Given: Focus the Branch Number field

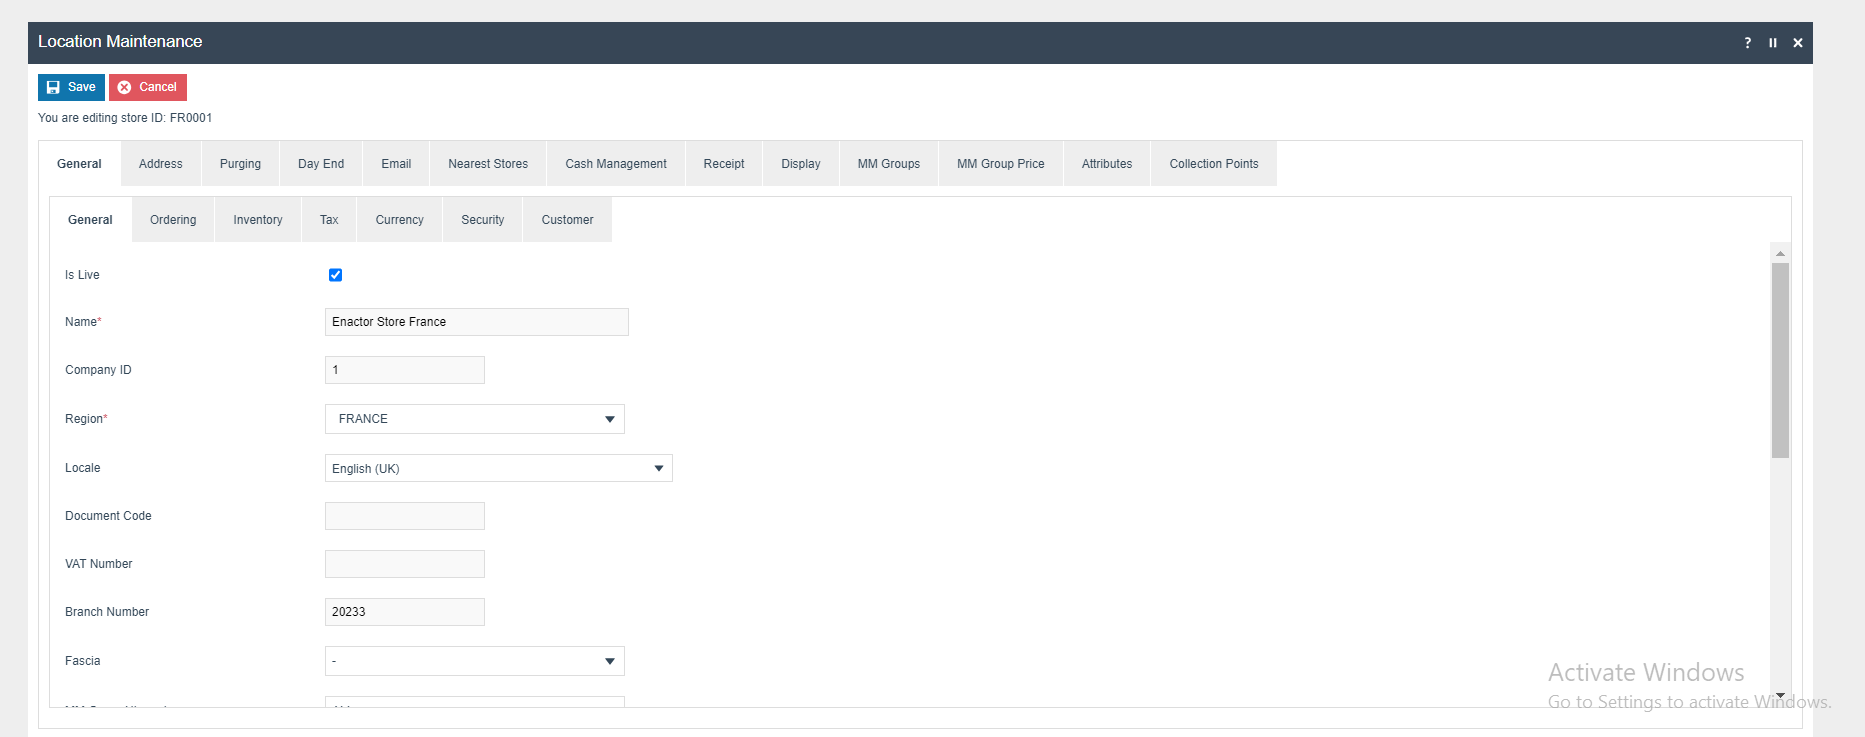Looking at the screenshot, I should (404, 612).
